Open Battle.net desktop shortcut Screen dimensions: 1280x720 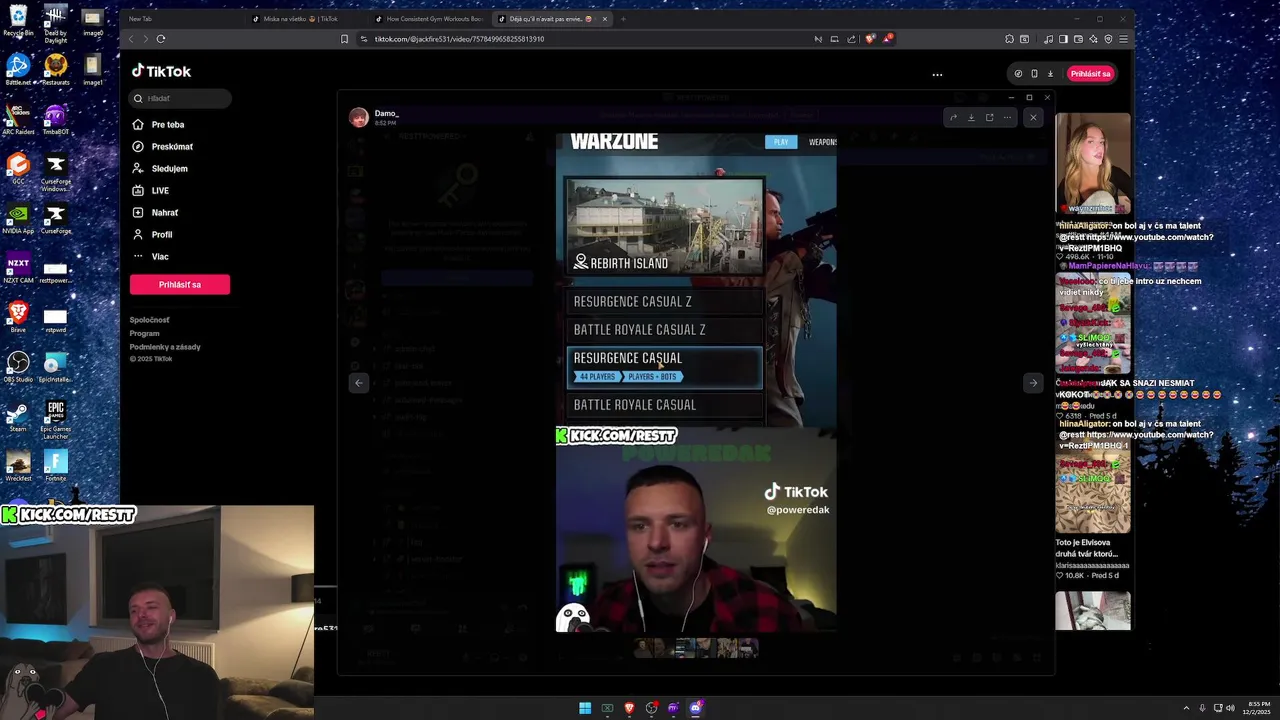point(18,68)
